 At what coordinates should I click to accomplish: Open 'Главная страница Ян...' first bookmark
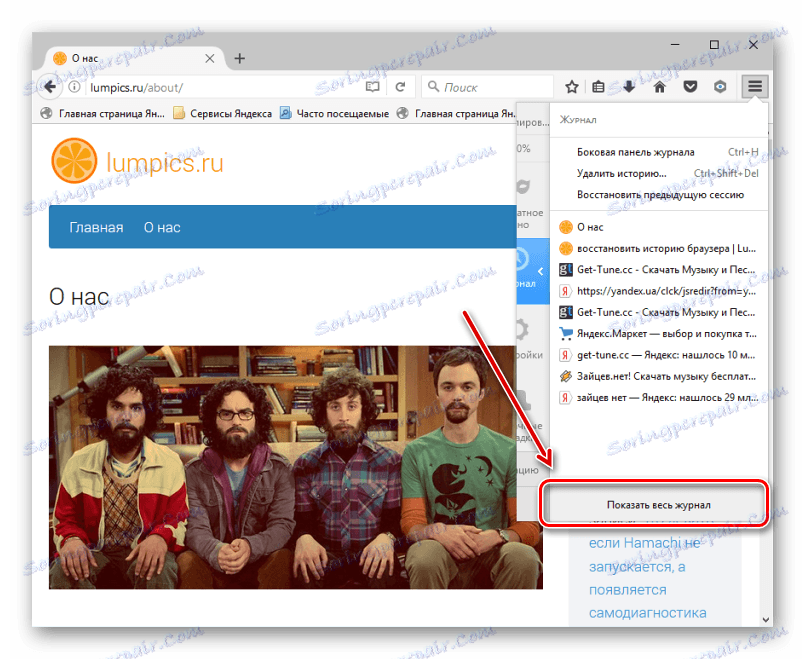103,113
